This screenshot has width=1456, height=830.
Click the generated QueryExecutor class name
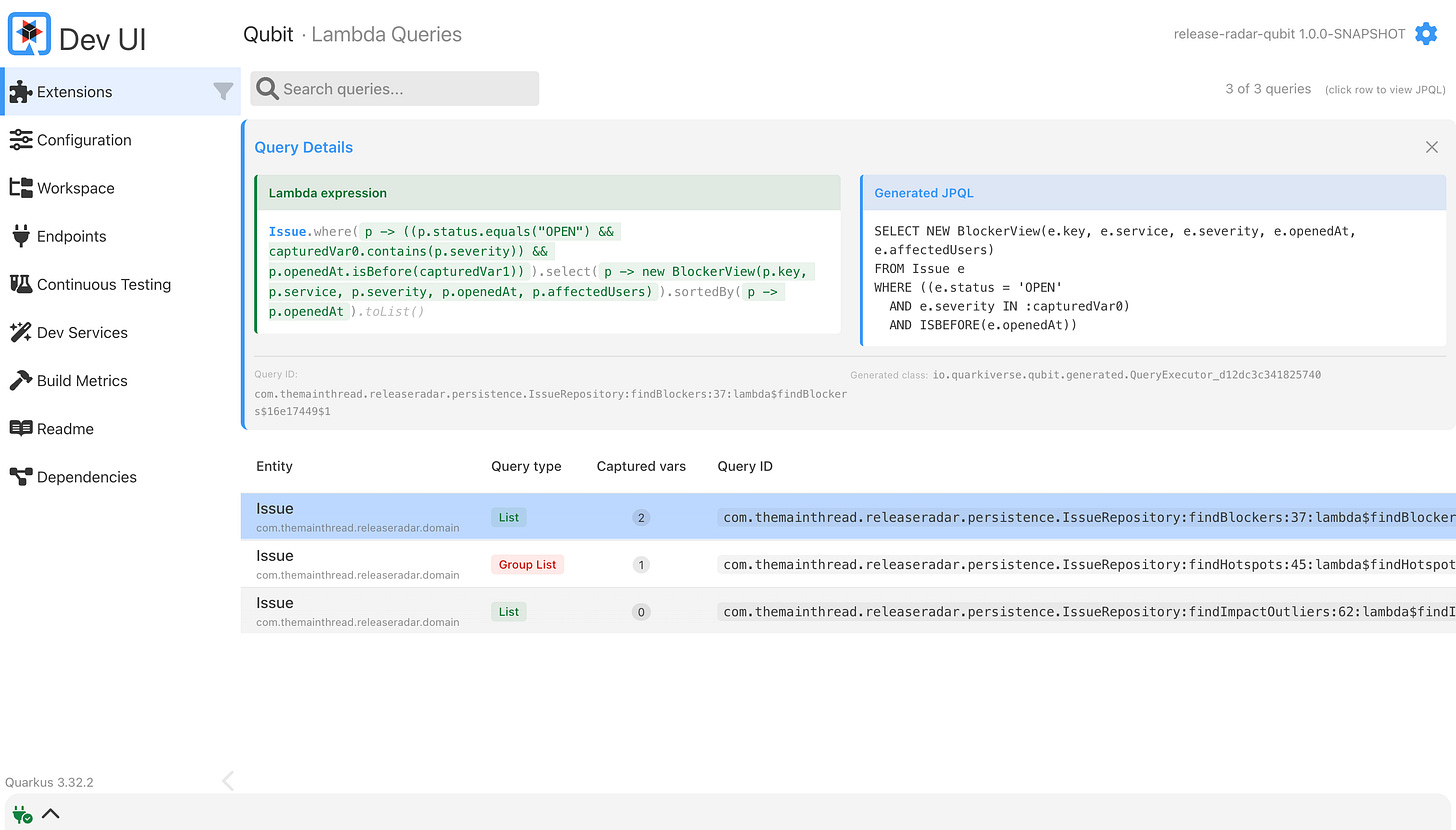1127,375
